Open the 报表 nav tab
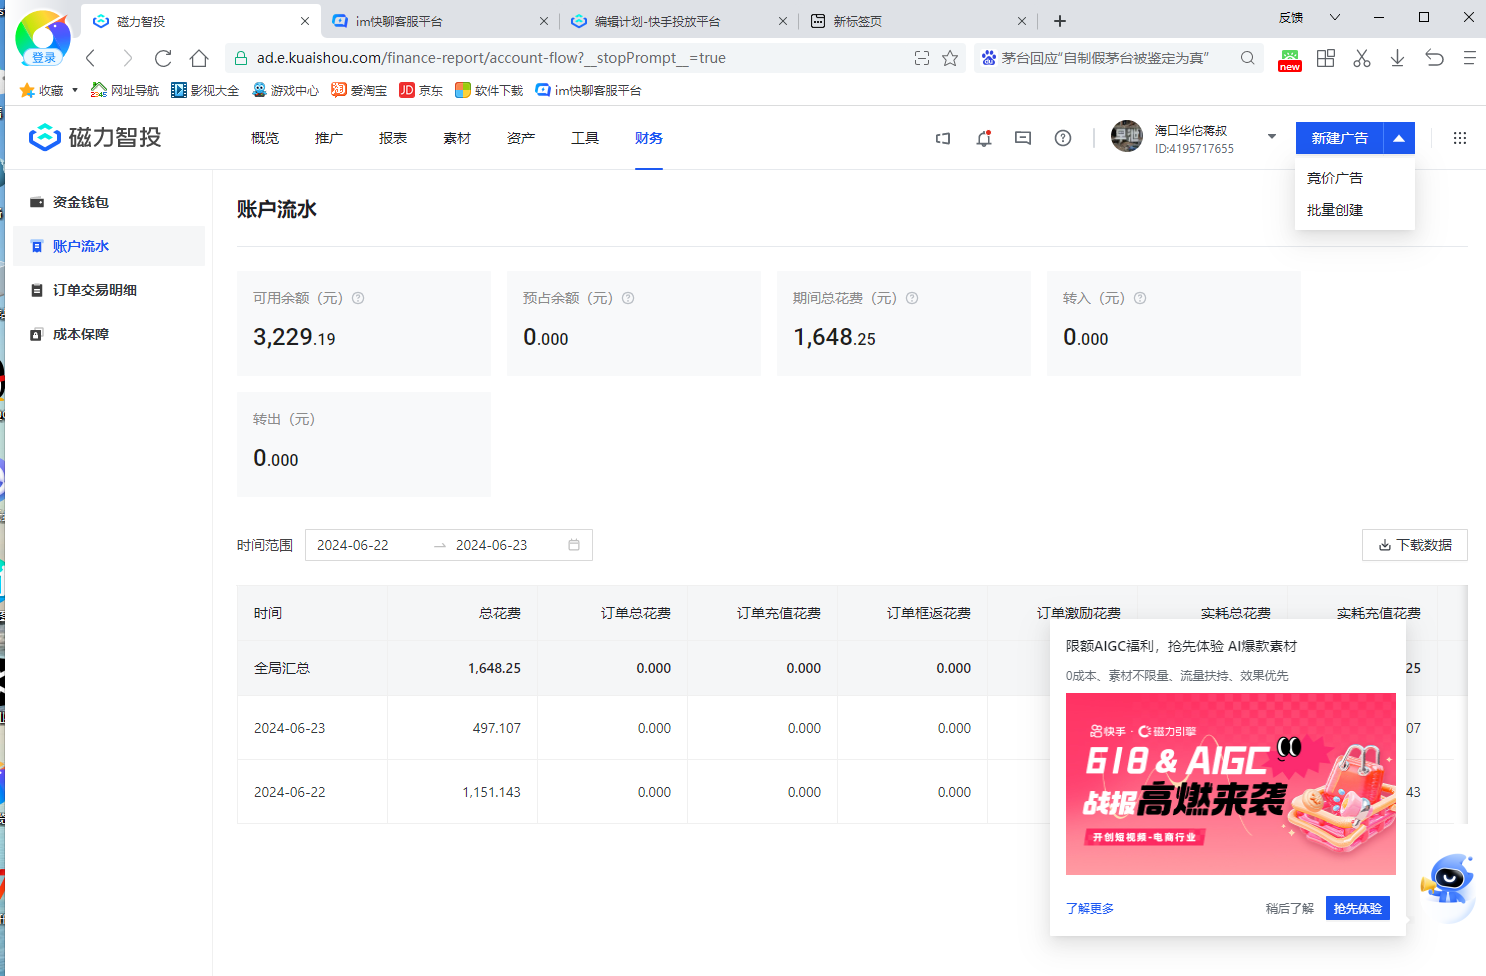The image size is (1486, 976). pyautogui.click(x=393, y=138)
